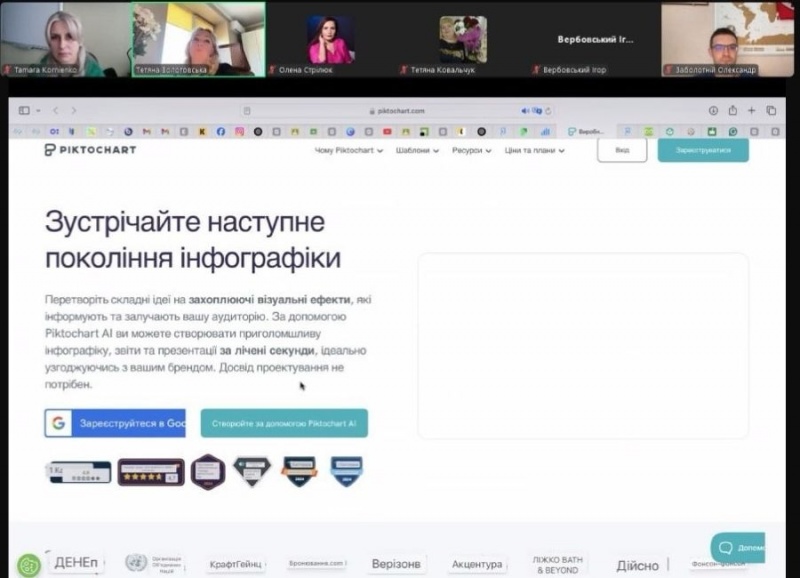800x578 pixels.
Task: Expand the "Чому Piktochart" dropdown
Action: (x=348, y=151)
